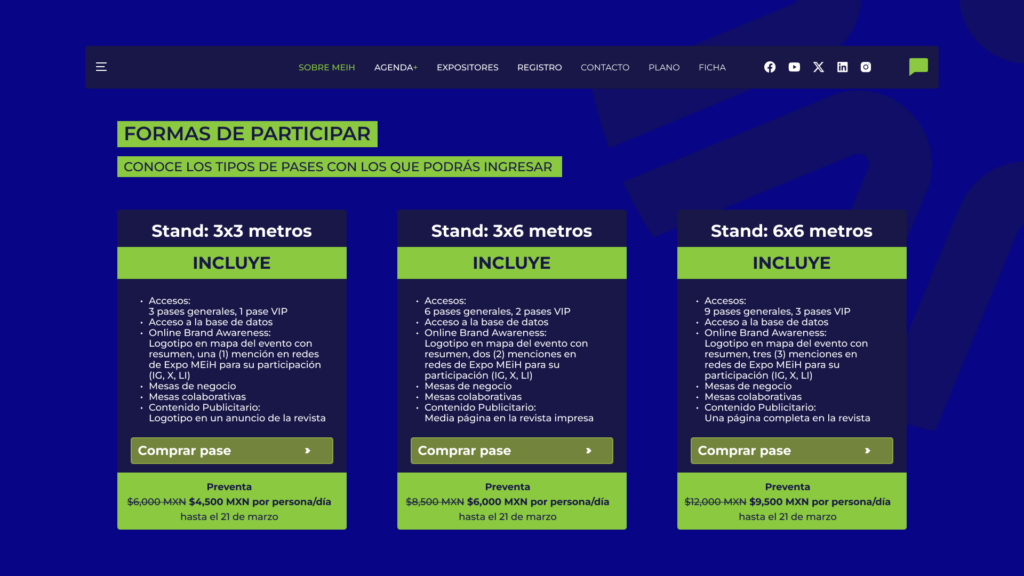Image resolution: width=1024 pixels, height=576 pixels.
Task: Open the green chat bubble icon
Action: tap(918, 67)
